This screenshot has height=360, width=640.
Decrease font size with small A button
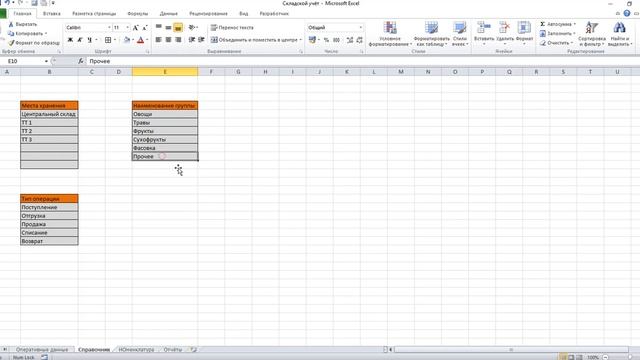point(144,27)
